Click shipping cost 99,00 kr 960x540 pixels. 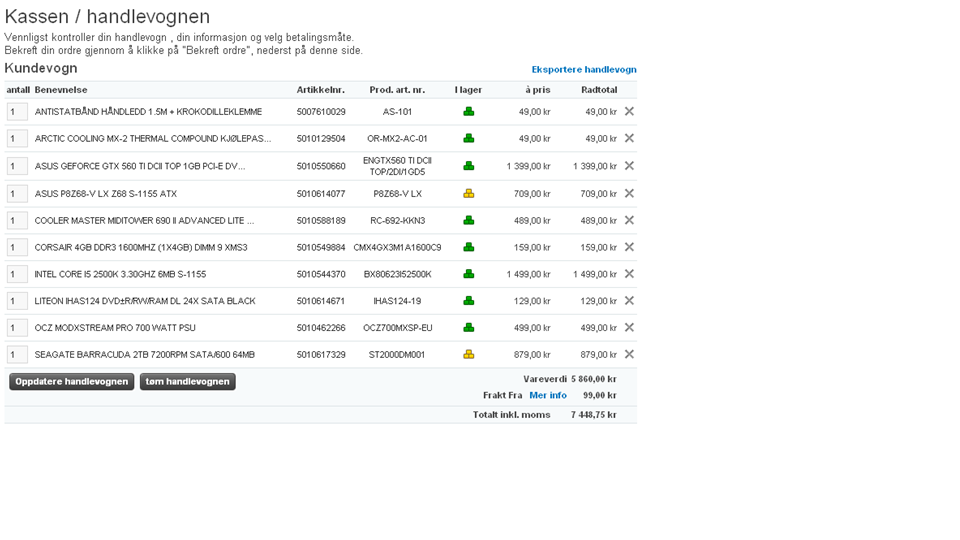click(x=599, y=396)
